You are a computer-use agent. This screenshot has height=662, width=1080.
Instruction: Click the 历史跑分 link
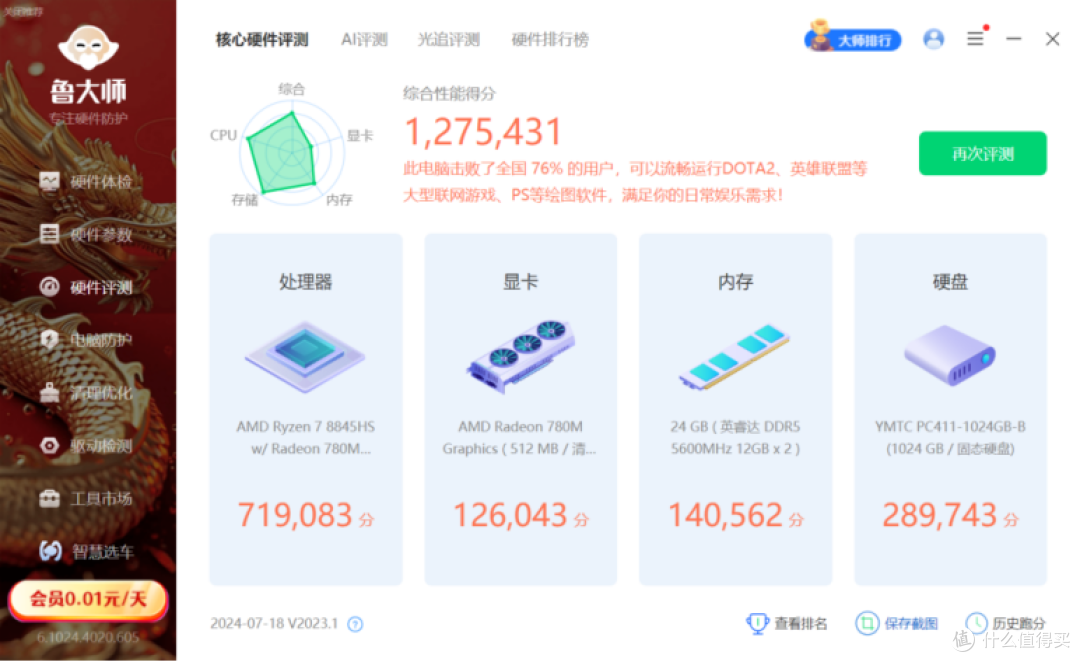pos(1019,623)
